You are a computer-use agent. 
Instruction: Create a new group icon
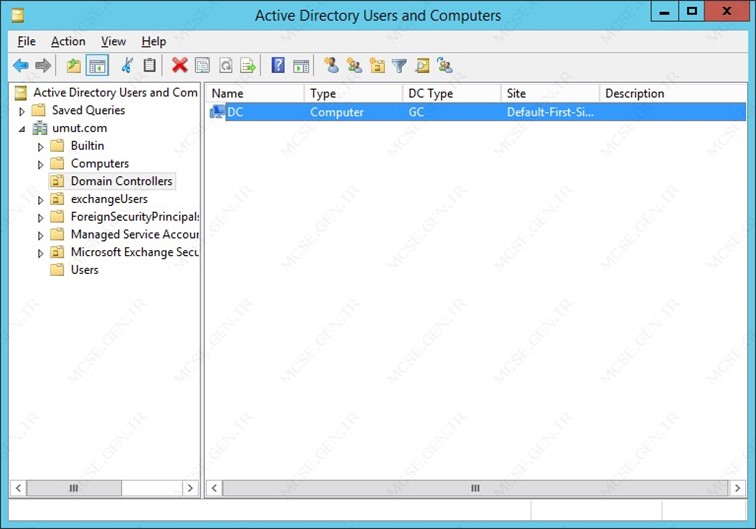354,65
